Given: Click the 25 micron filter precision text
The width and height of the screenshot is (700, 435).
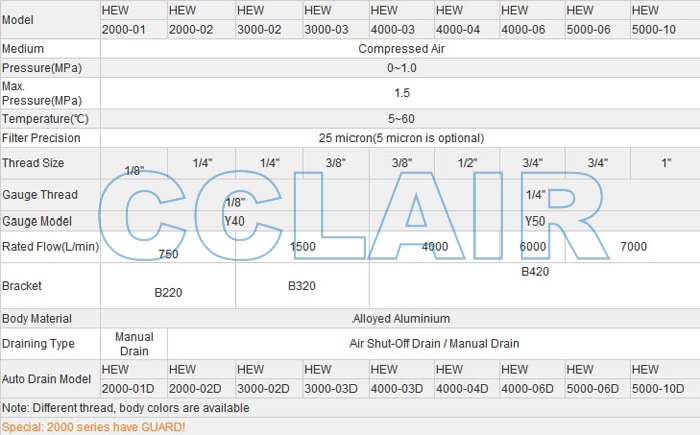Looking at the screenshot, I should pyautogui.click(x=400, y=138).
